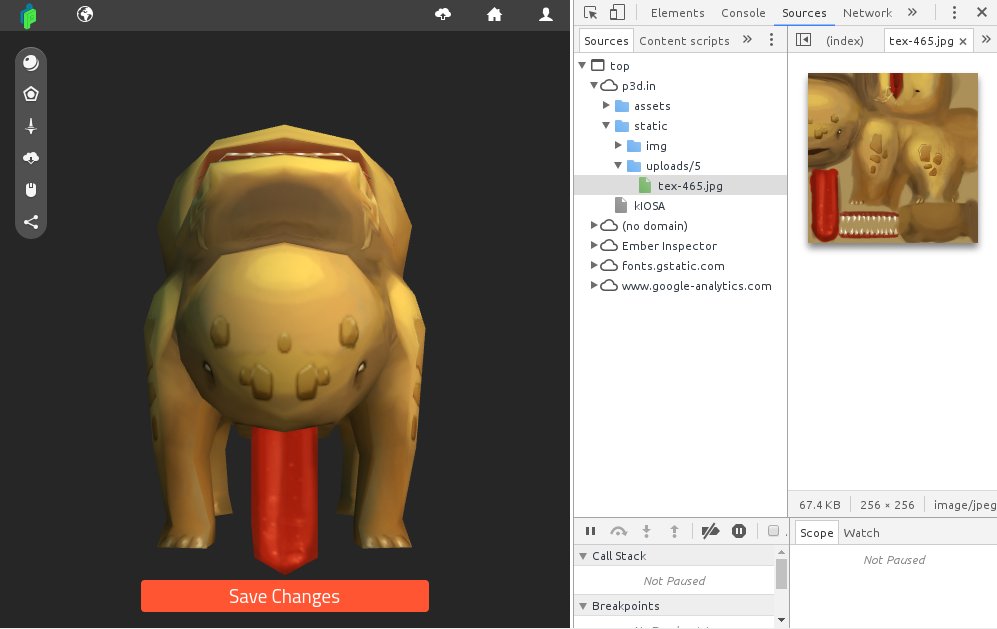The image size is (997, 629).
Task: Close the DevTools panel
Action: point(982,12)
